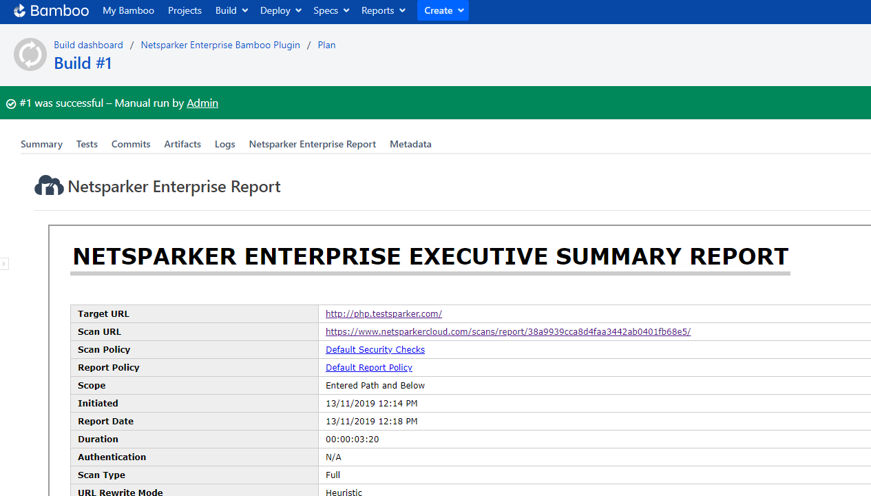
Task: Click the Netsparker cloud logo icon
Action: [49, 186]
